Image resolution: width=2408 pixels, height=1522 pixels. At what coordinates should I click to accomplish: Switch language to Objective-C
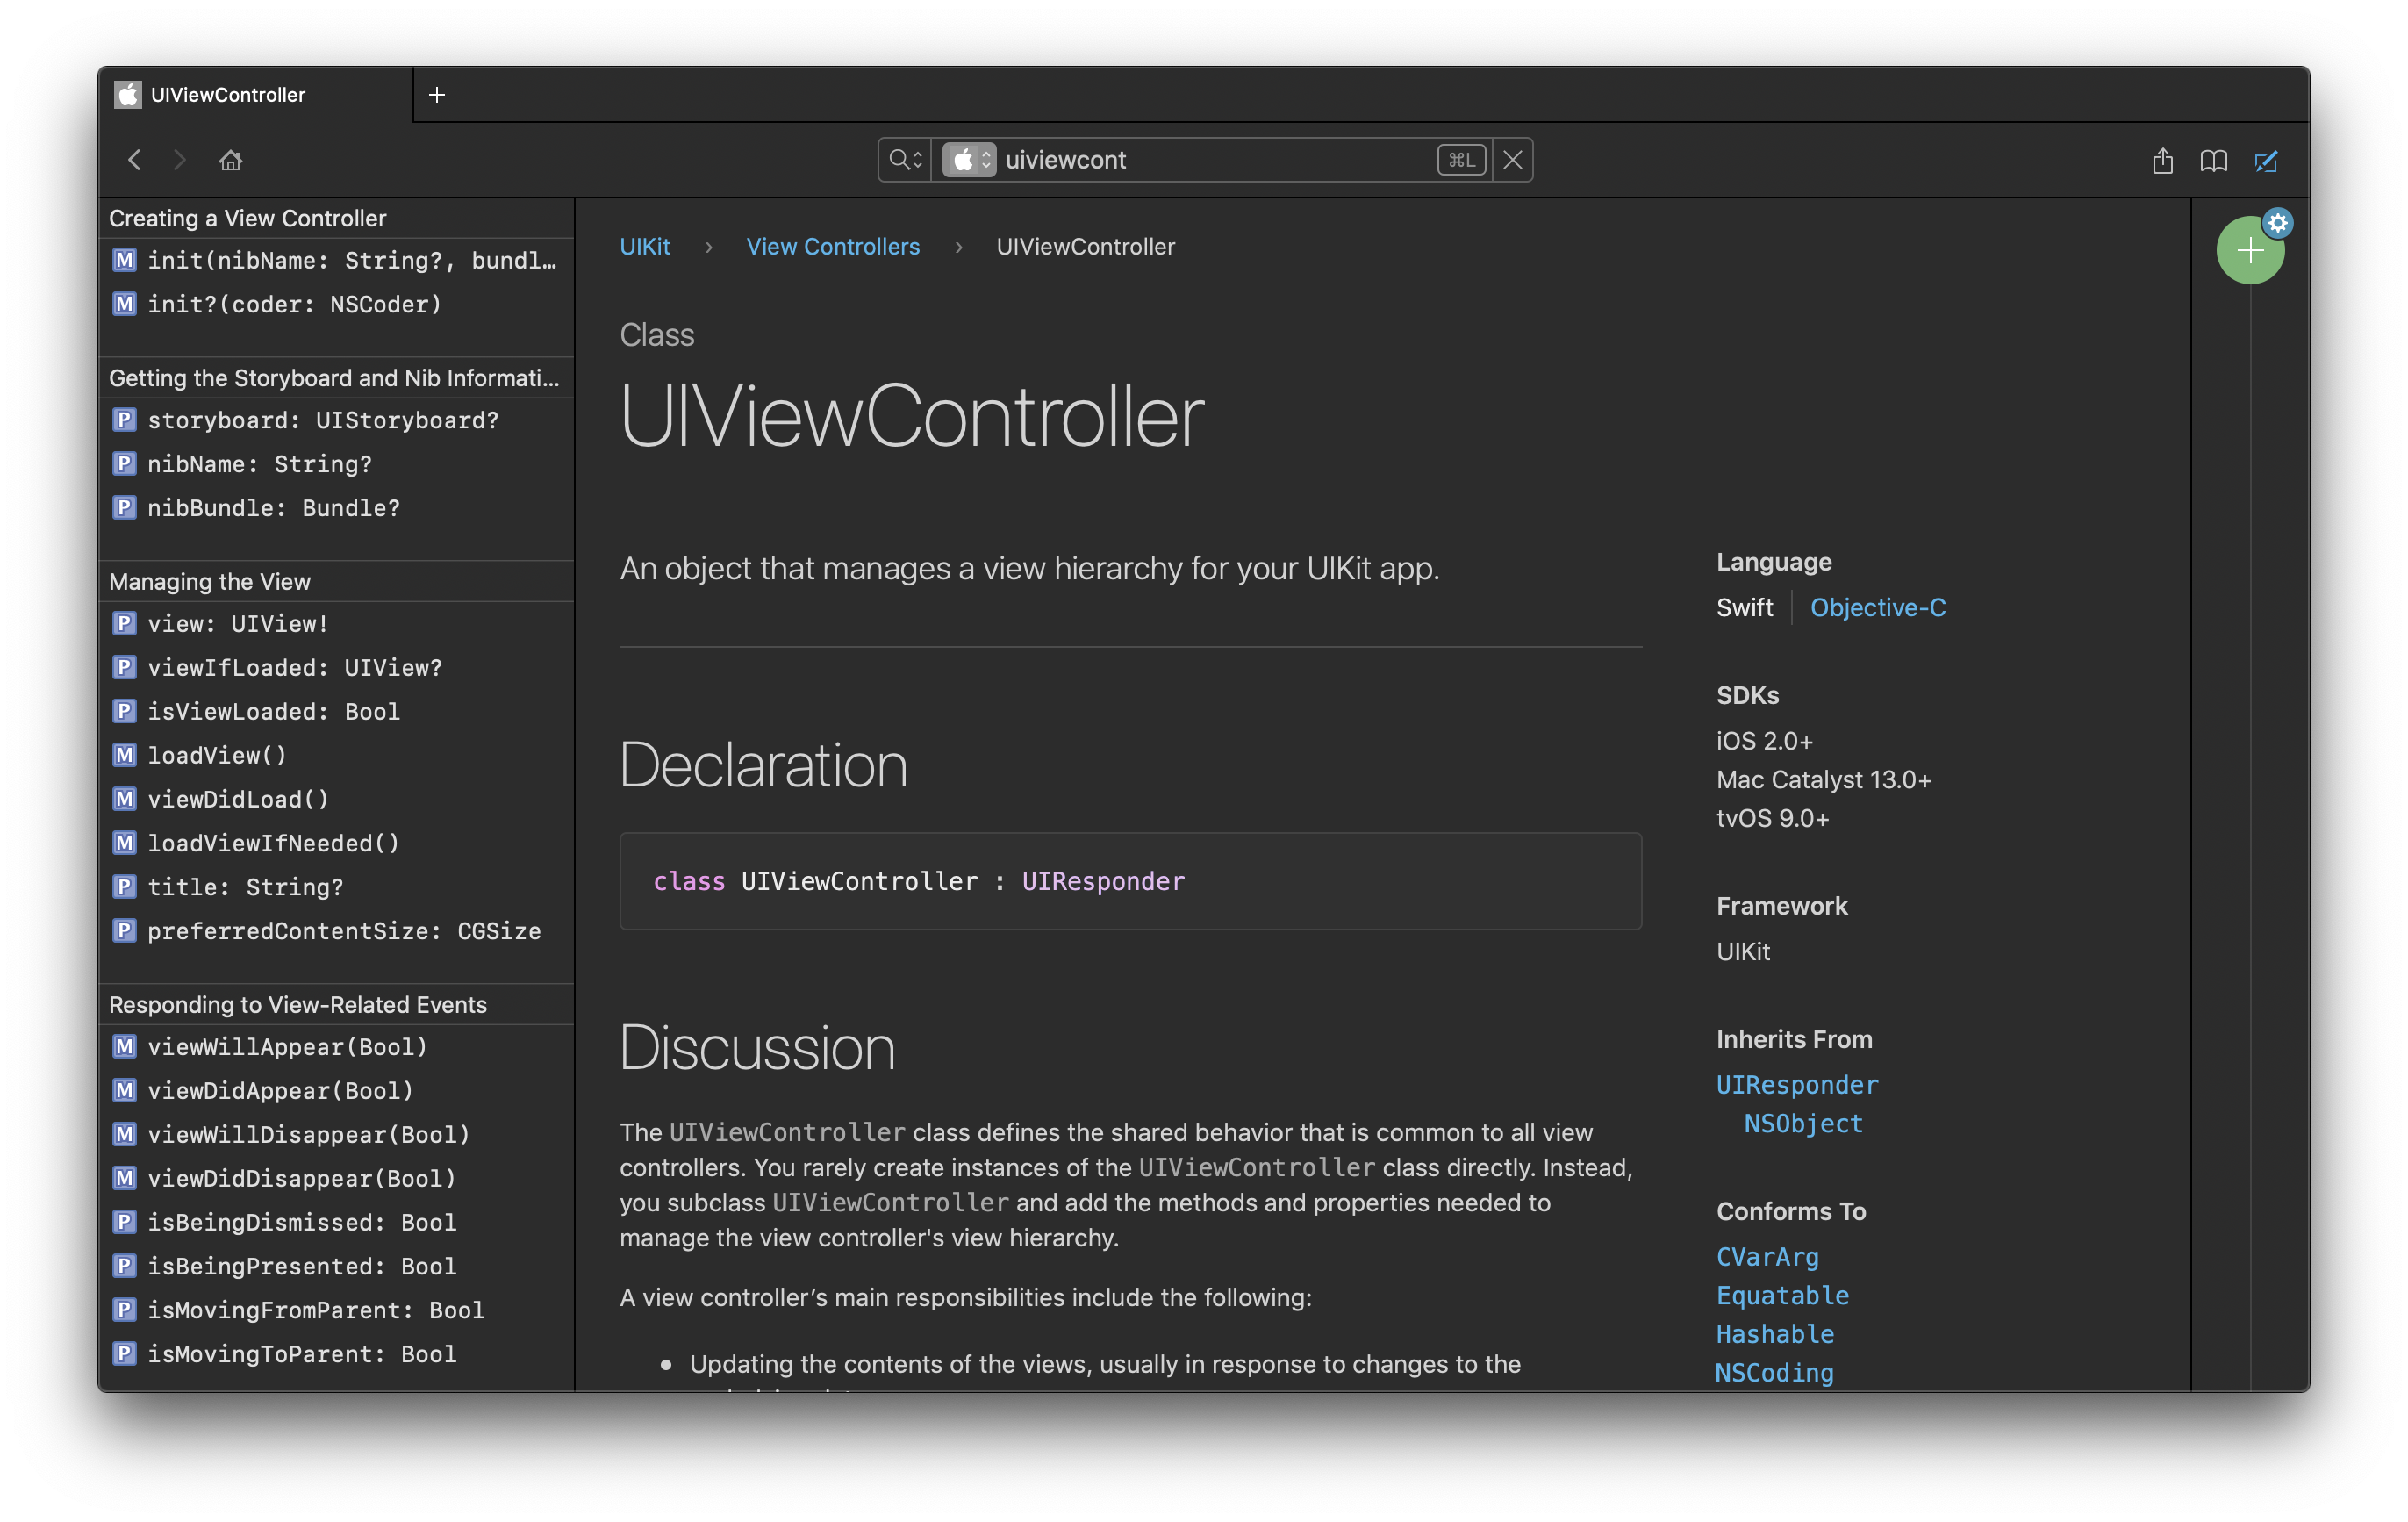tap(1877, 608)
